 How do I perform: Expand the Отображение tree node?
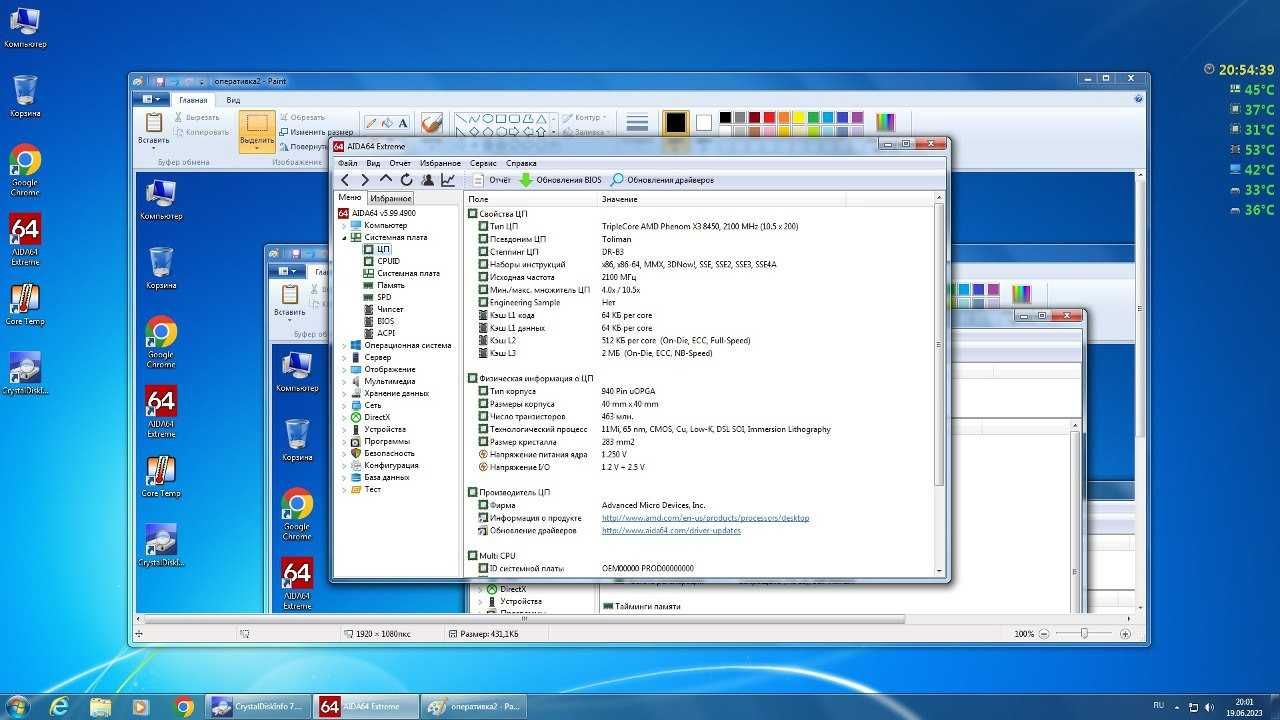point(344,369)
